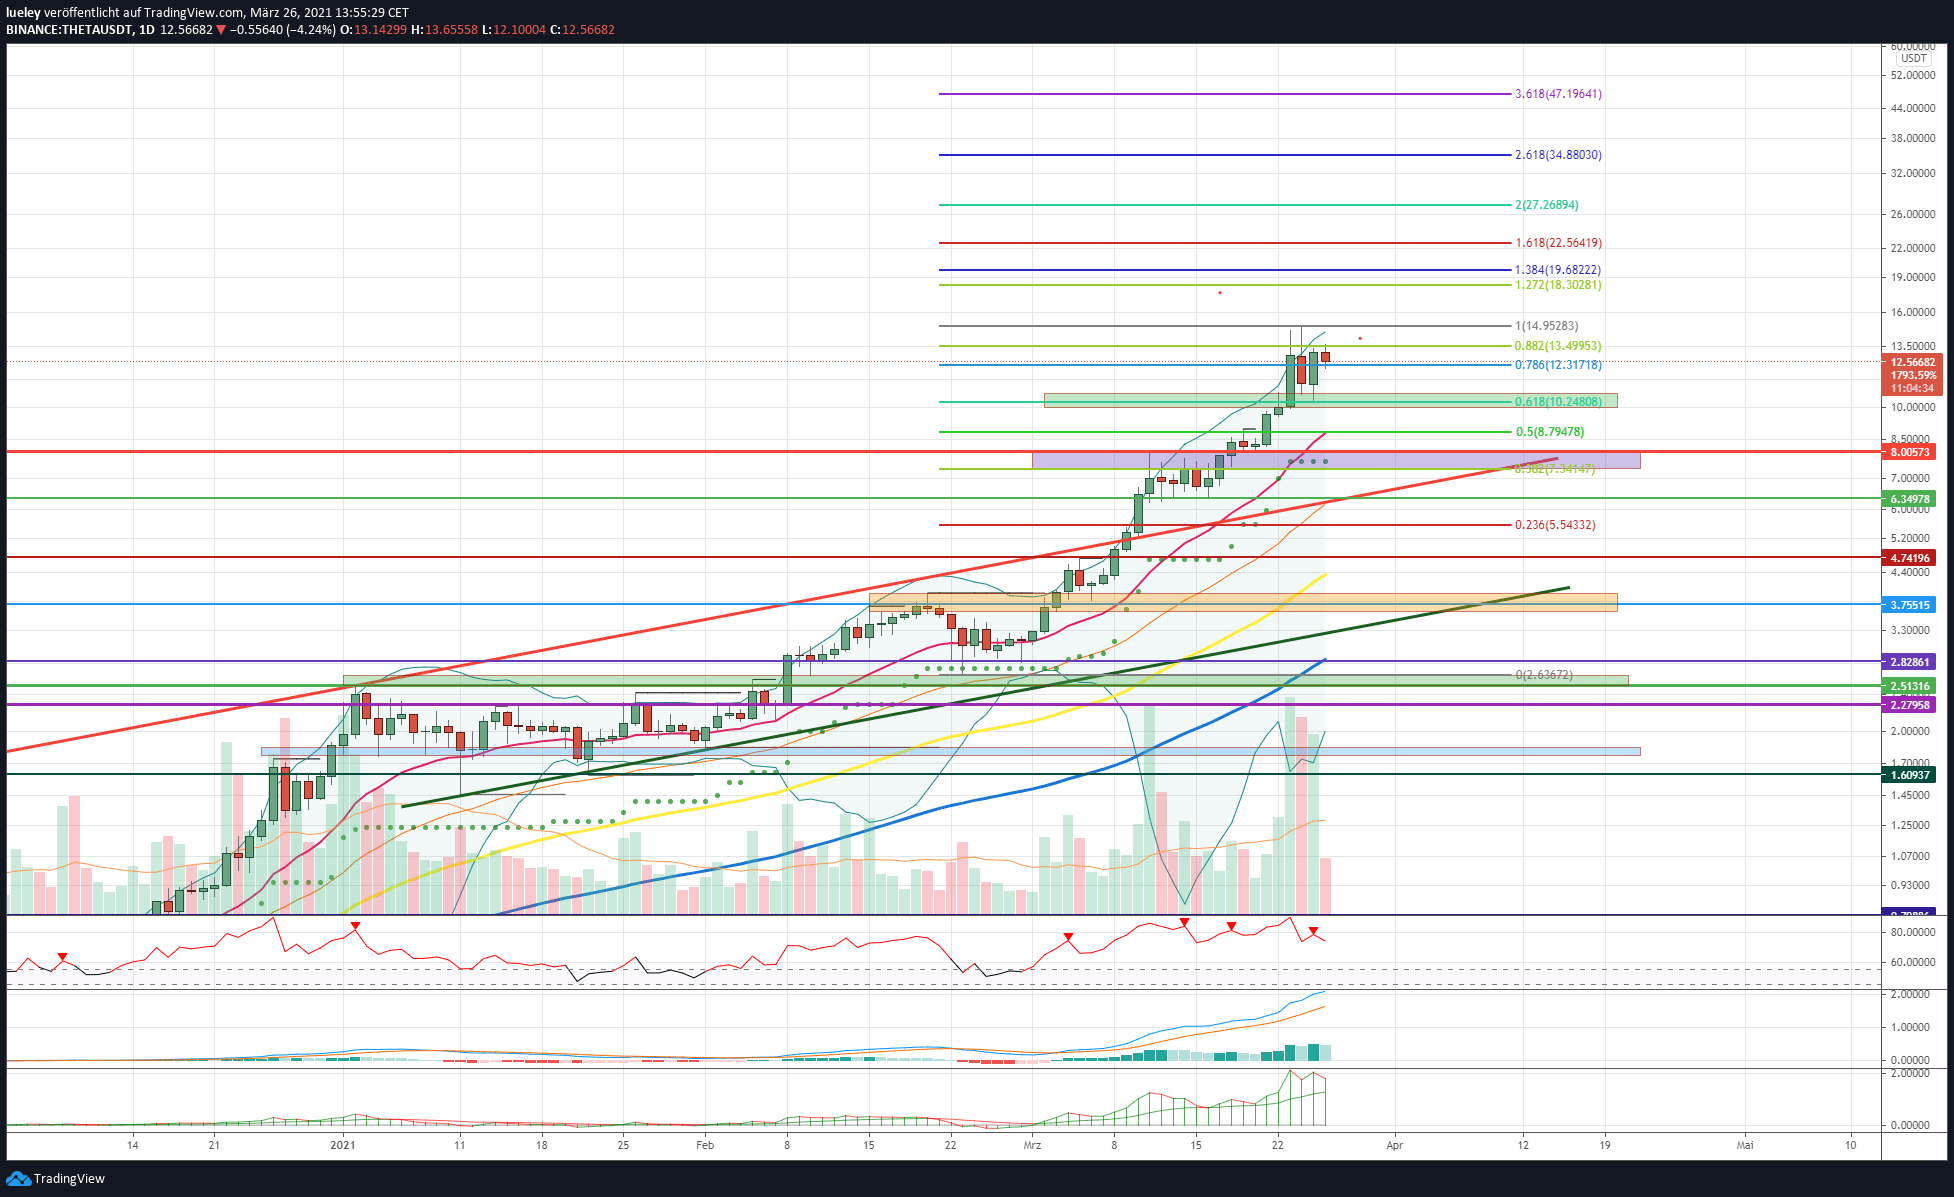Select the light blue zone near 1.80
Image resolution: width=1954 pixels, height=1197 pixels.
(950, 751)
